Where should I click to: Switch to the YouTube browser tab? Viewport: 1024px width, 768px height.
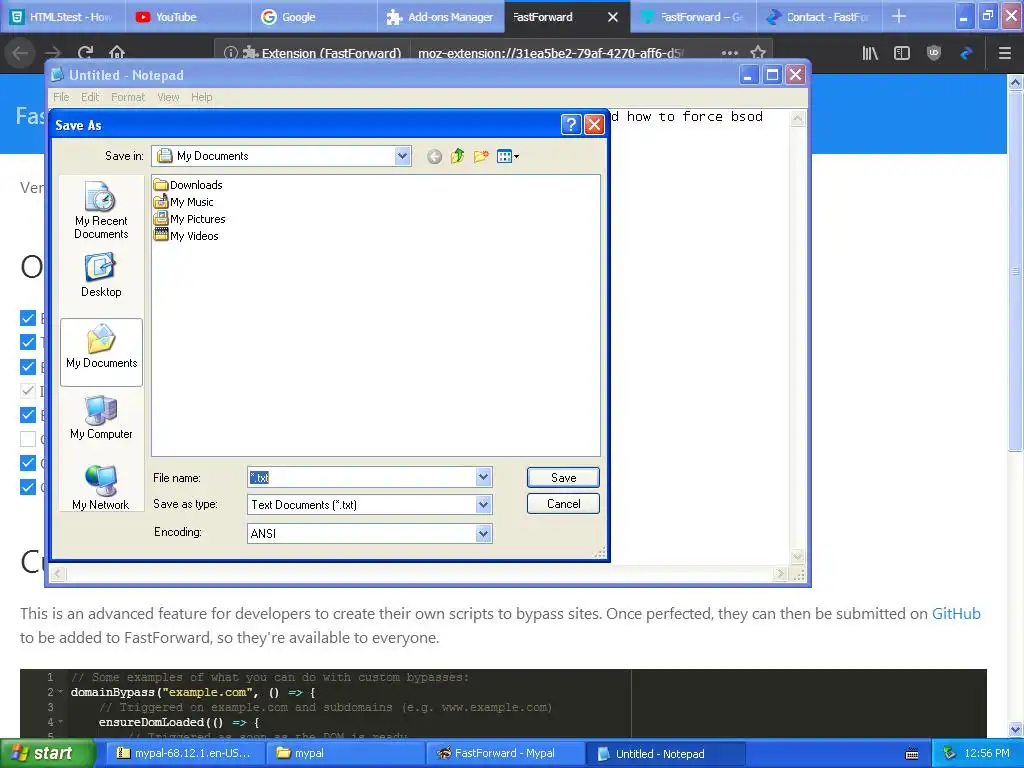pos(189,17)
